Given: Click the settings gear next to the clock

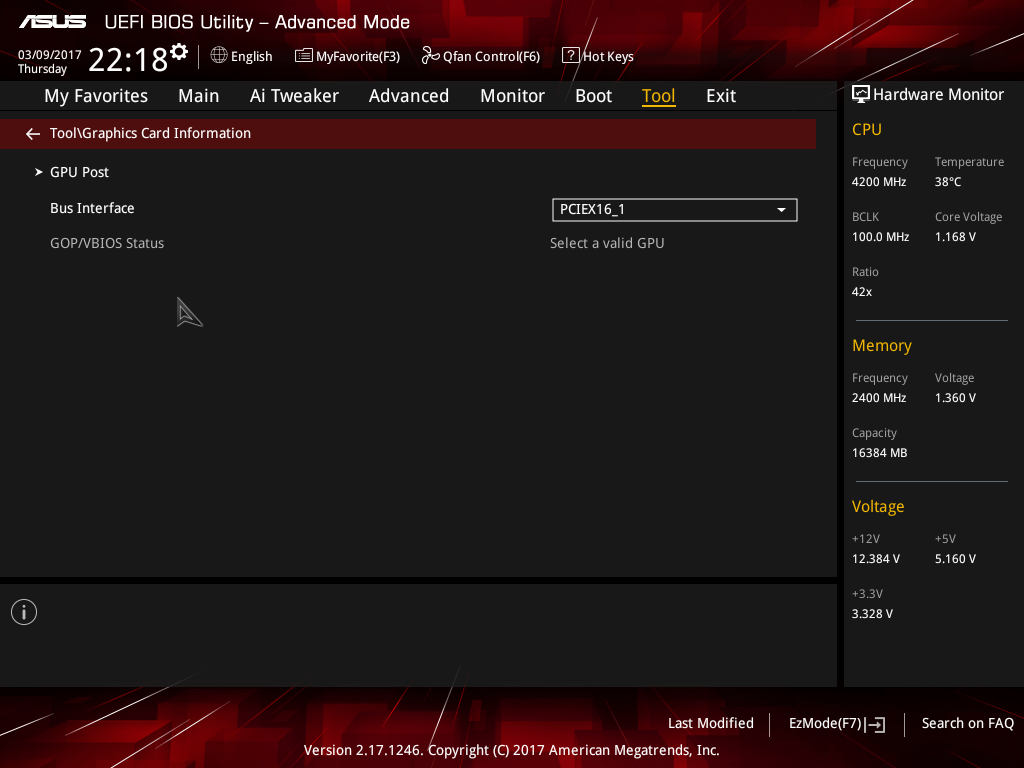Looking at the screenshot, I should click(179, 52).
